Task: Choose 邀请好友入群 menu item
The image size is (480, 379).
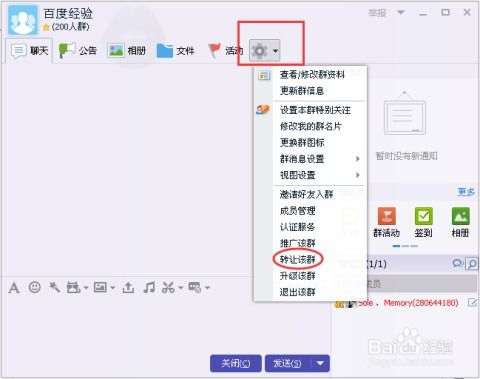Action: pyautogui.click(x=306, y=194)
